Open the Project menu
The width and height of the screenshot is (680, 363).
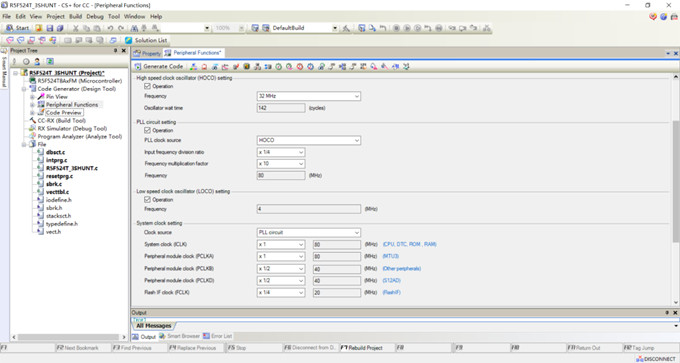[x=56, y=16]
